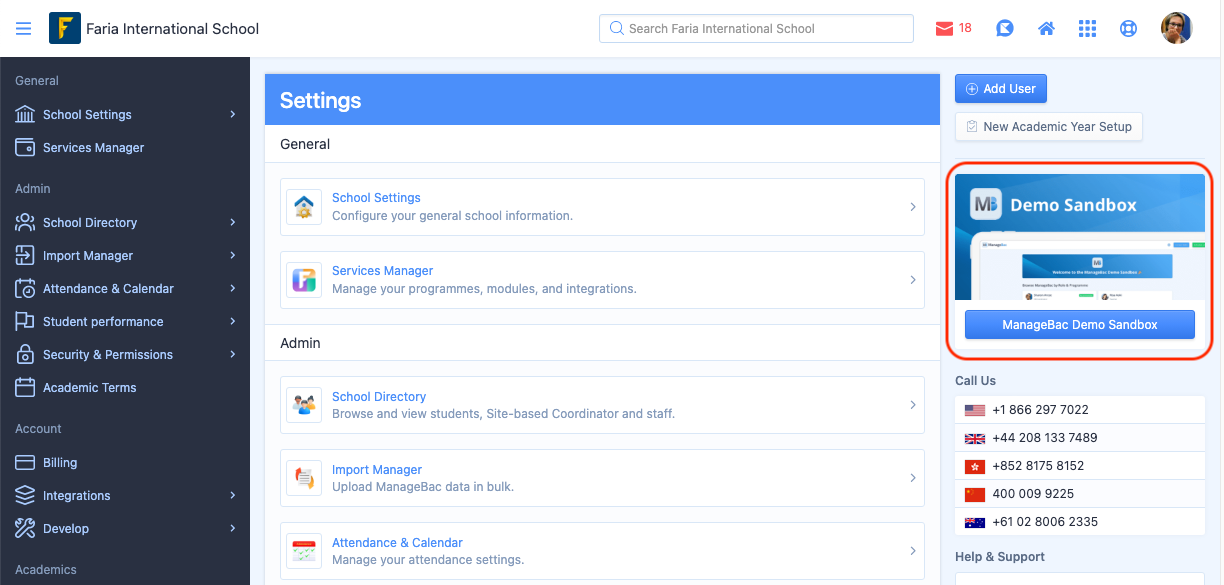Click chevron on Services Manager card

click(x=913, y=280)
